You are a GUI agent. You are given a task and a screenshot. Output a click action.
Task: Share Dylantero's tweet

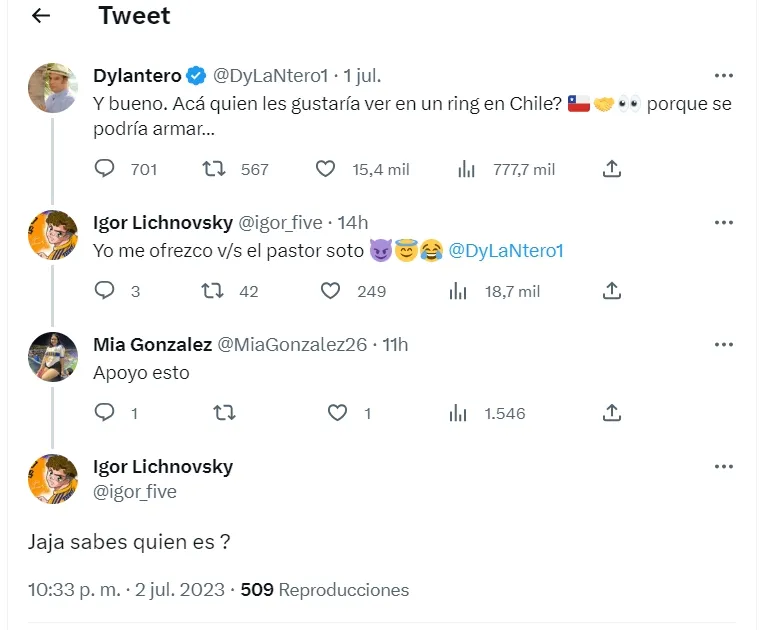(613, 169)
